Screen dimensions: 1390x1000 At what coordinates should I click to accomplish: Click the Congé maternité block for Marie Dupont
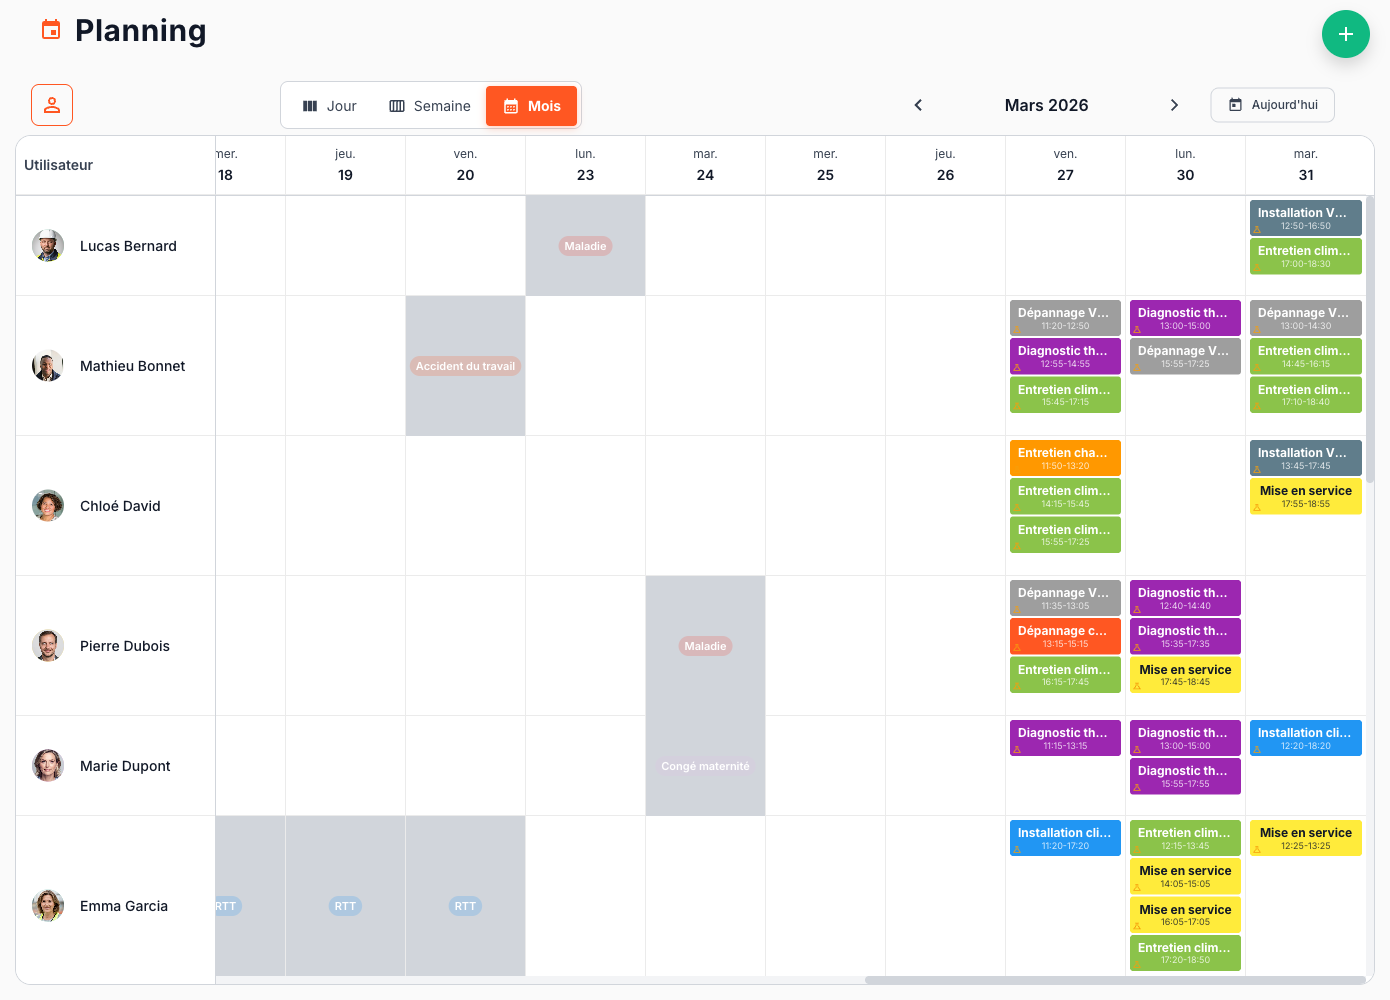(x=705, y=766)
